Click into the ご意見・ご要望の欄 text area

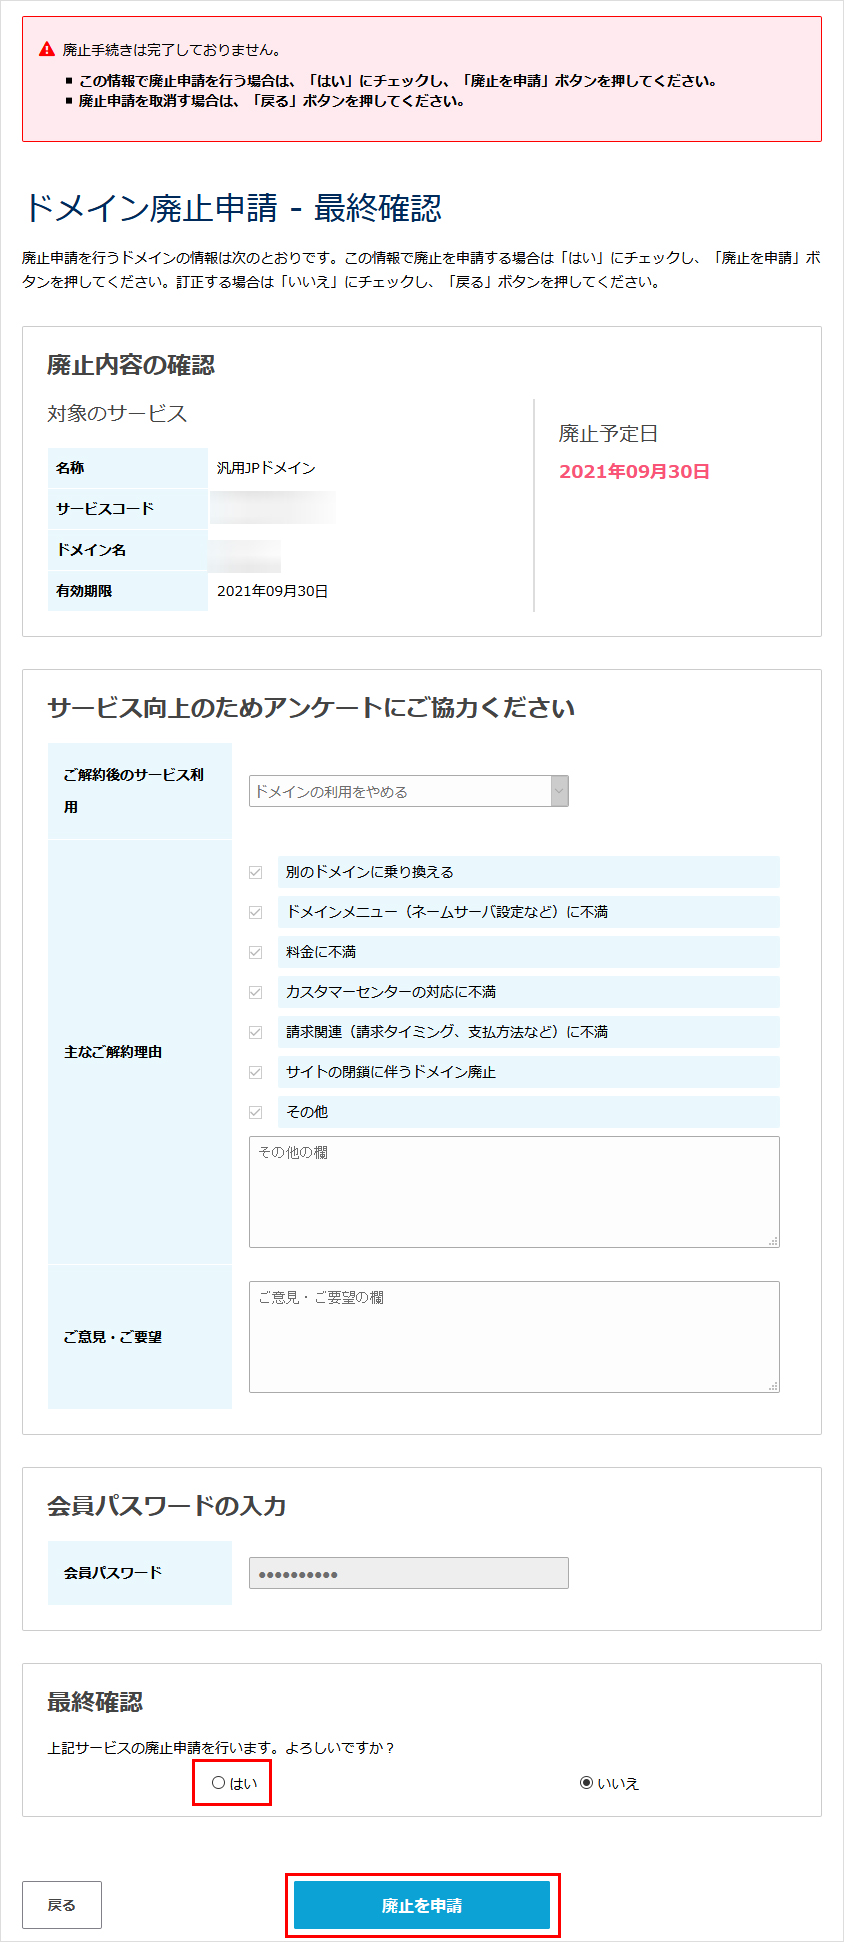pyautogui.click(x=513, y=1336)
